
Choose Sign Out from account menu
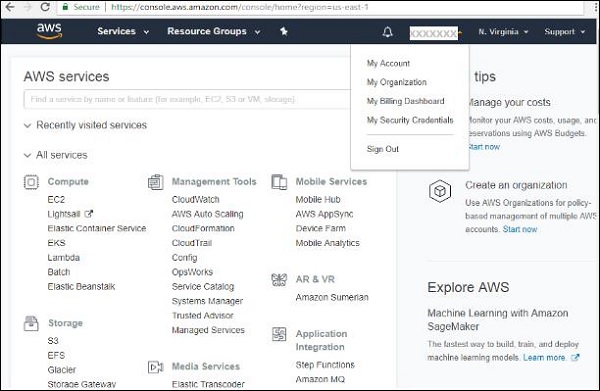click(x=383, y=149)
